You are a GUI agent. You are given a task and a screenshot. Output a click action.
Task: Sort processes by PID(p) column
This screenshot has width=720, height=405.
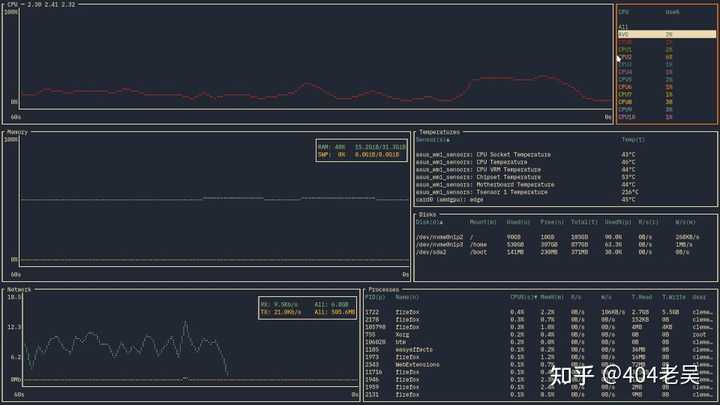point(375,297)
